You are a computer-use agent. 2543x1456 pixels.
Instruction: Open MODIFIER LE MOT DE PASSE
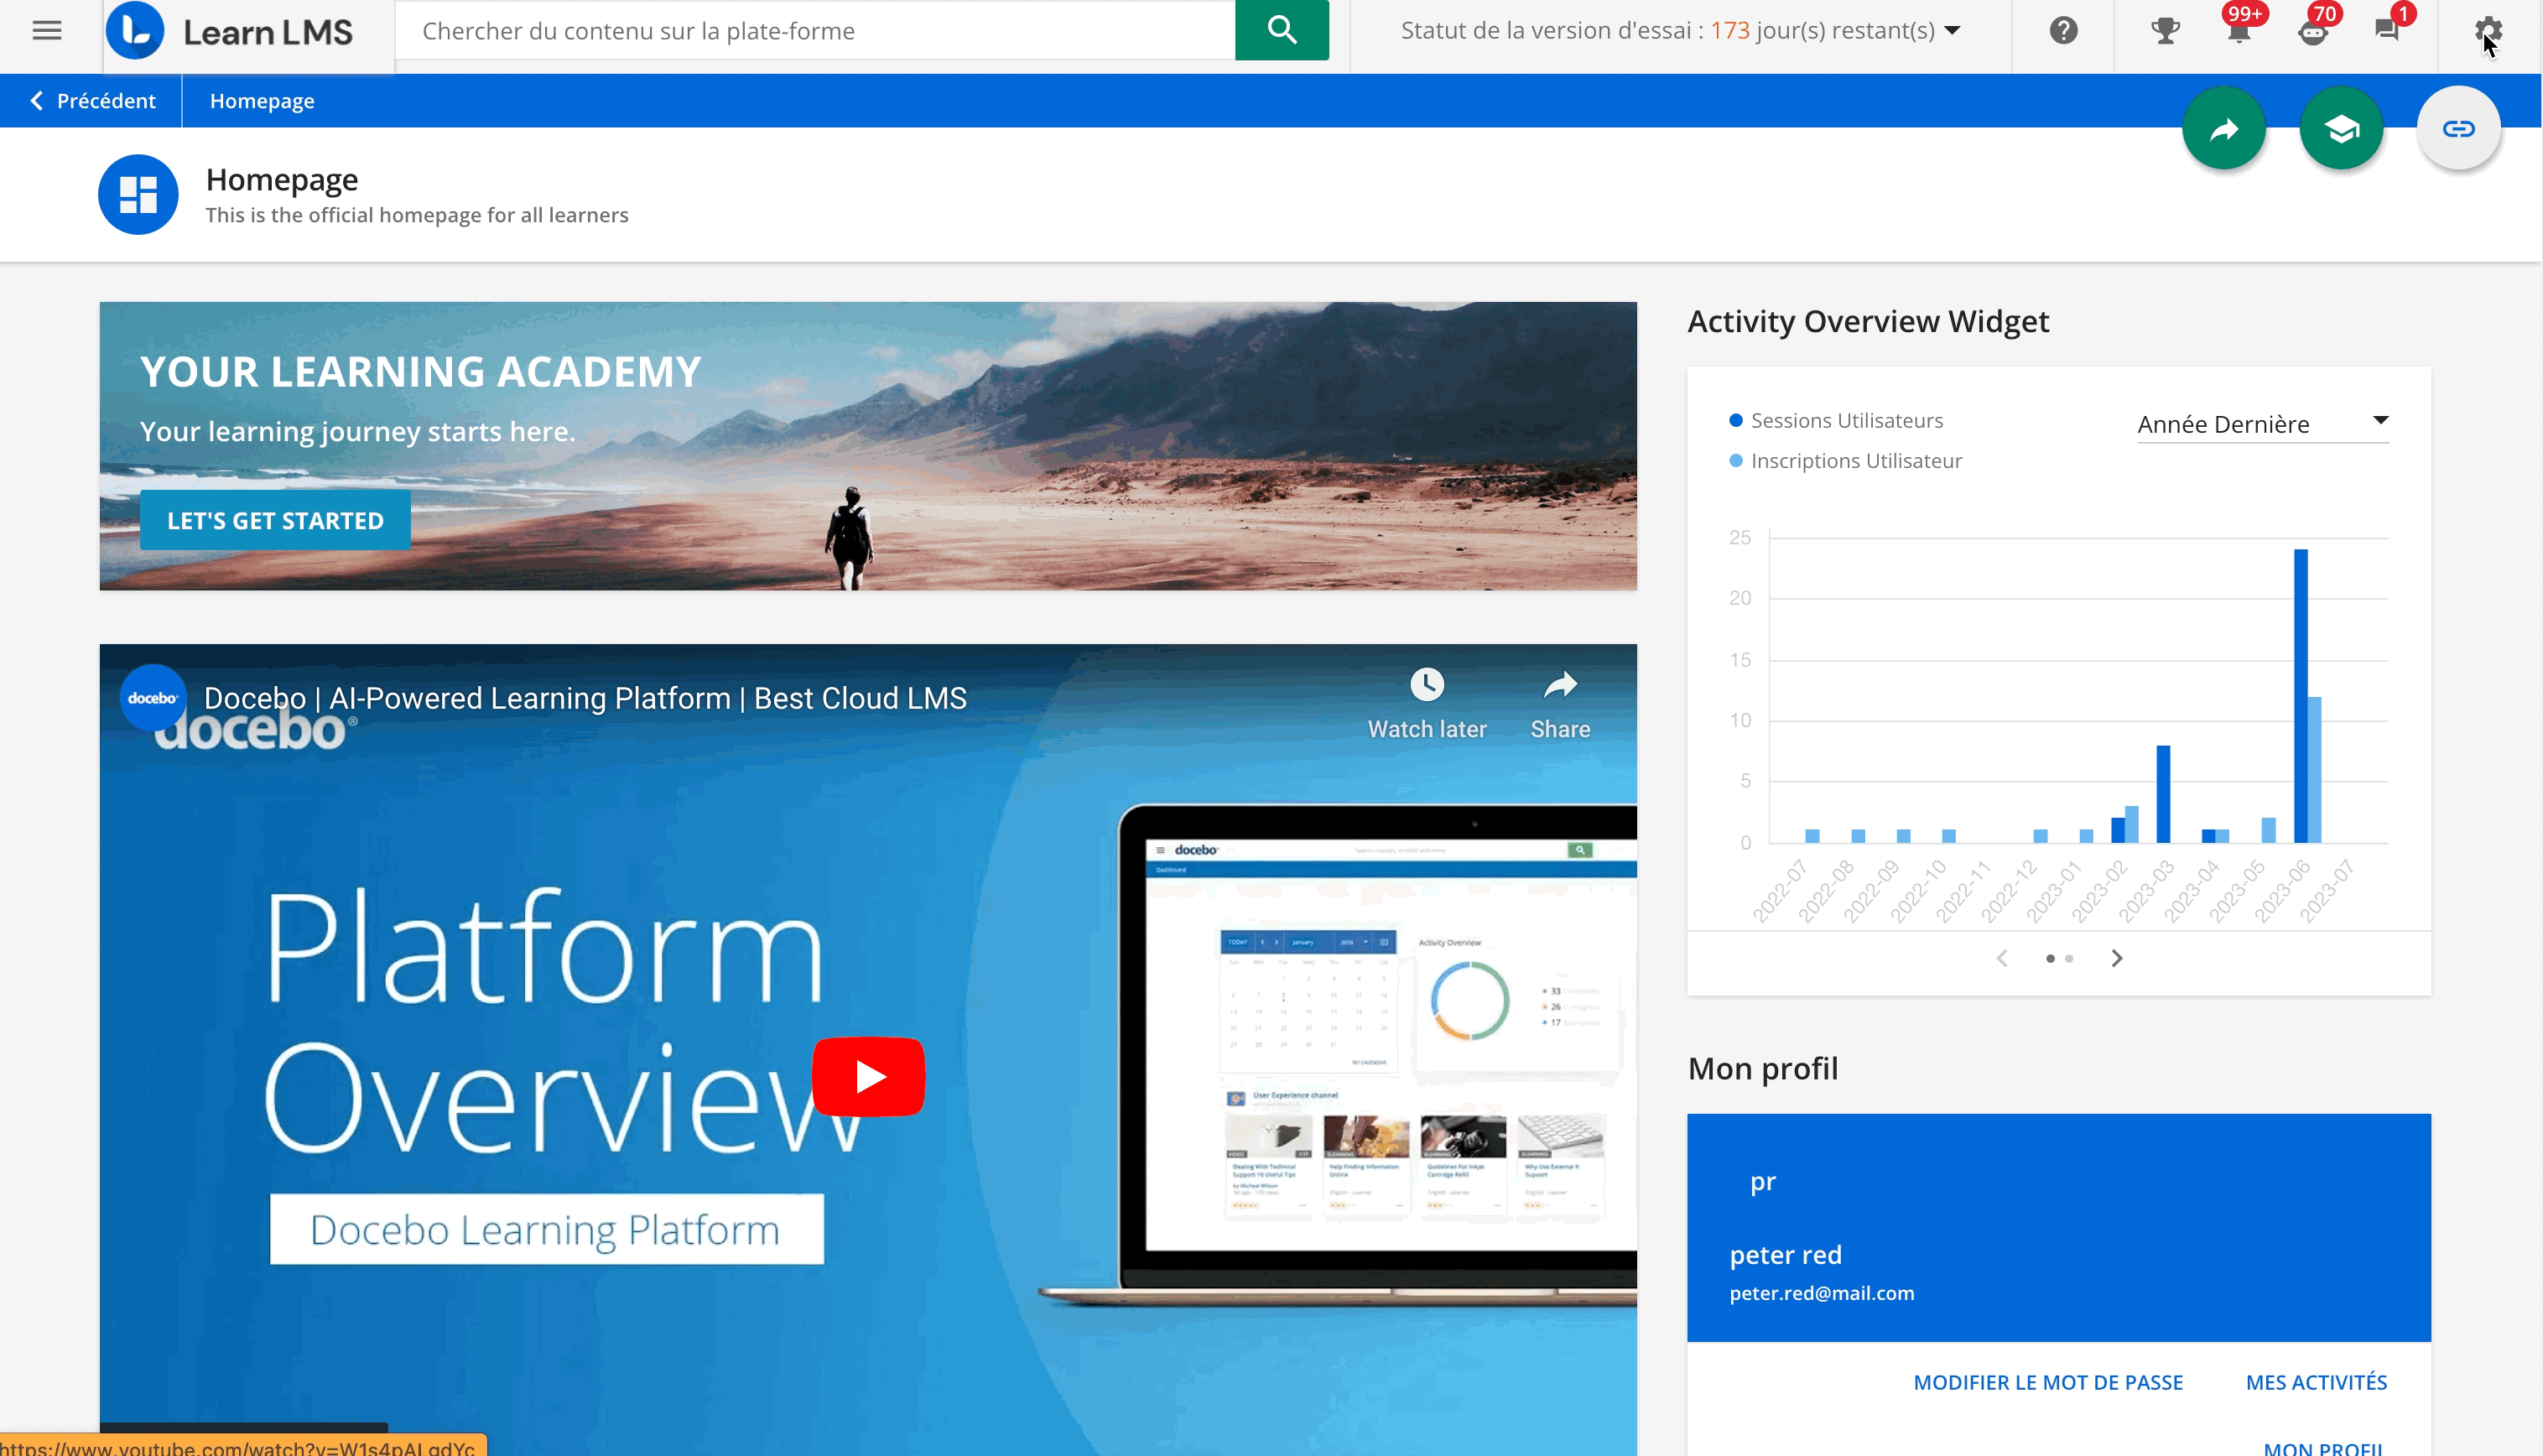(x=2048, y=1382)
